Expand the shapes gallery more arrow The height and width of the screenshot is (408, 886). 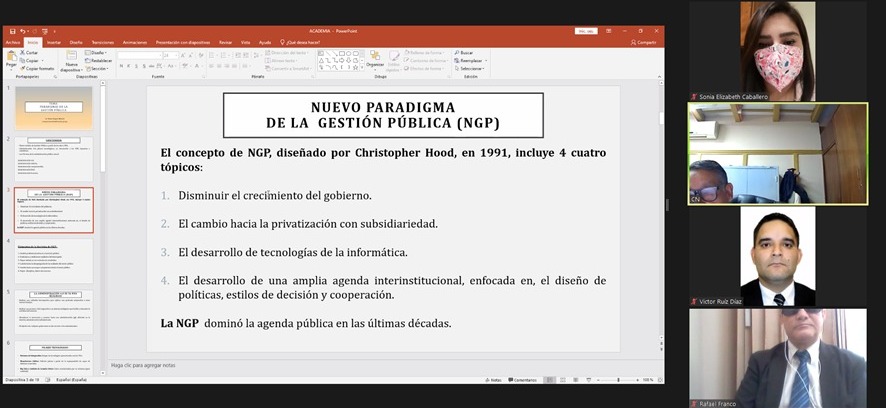[363, 68]
